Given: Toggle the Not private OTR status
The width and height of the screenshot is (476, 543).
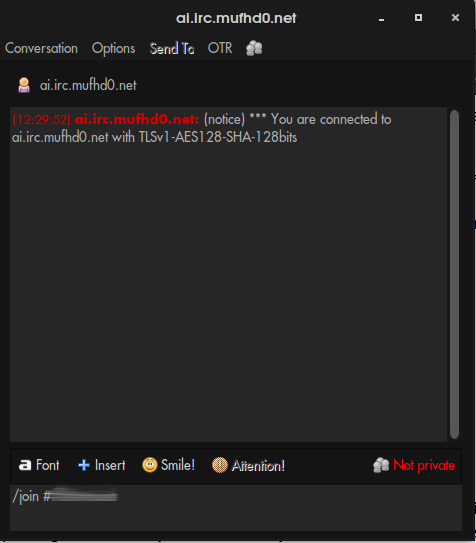Looking at the screenshot, I should (414, 465).
